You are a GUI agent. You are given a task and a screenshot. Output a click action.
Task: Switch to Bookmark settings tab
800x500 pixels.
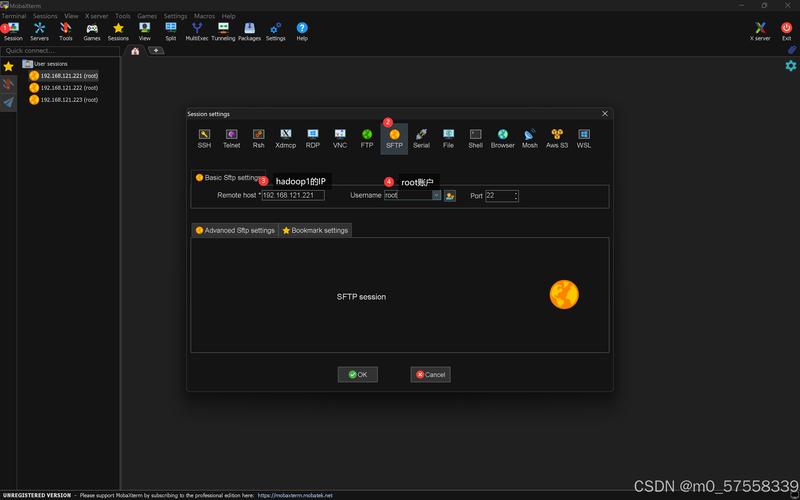(315, 231)
